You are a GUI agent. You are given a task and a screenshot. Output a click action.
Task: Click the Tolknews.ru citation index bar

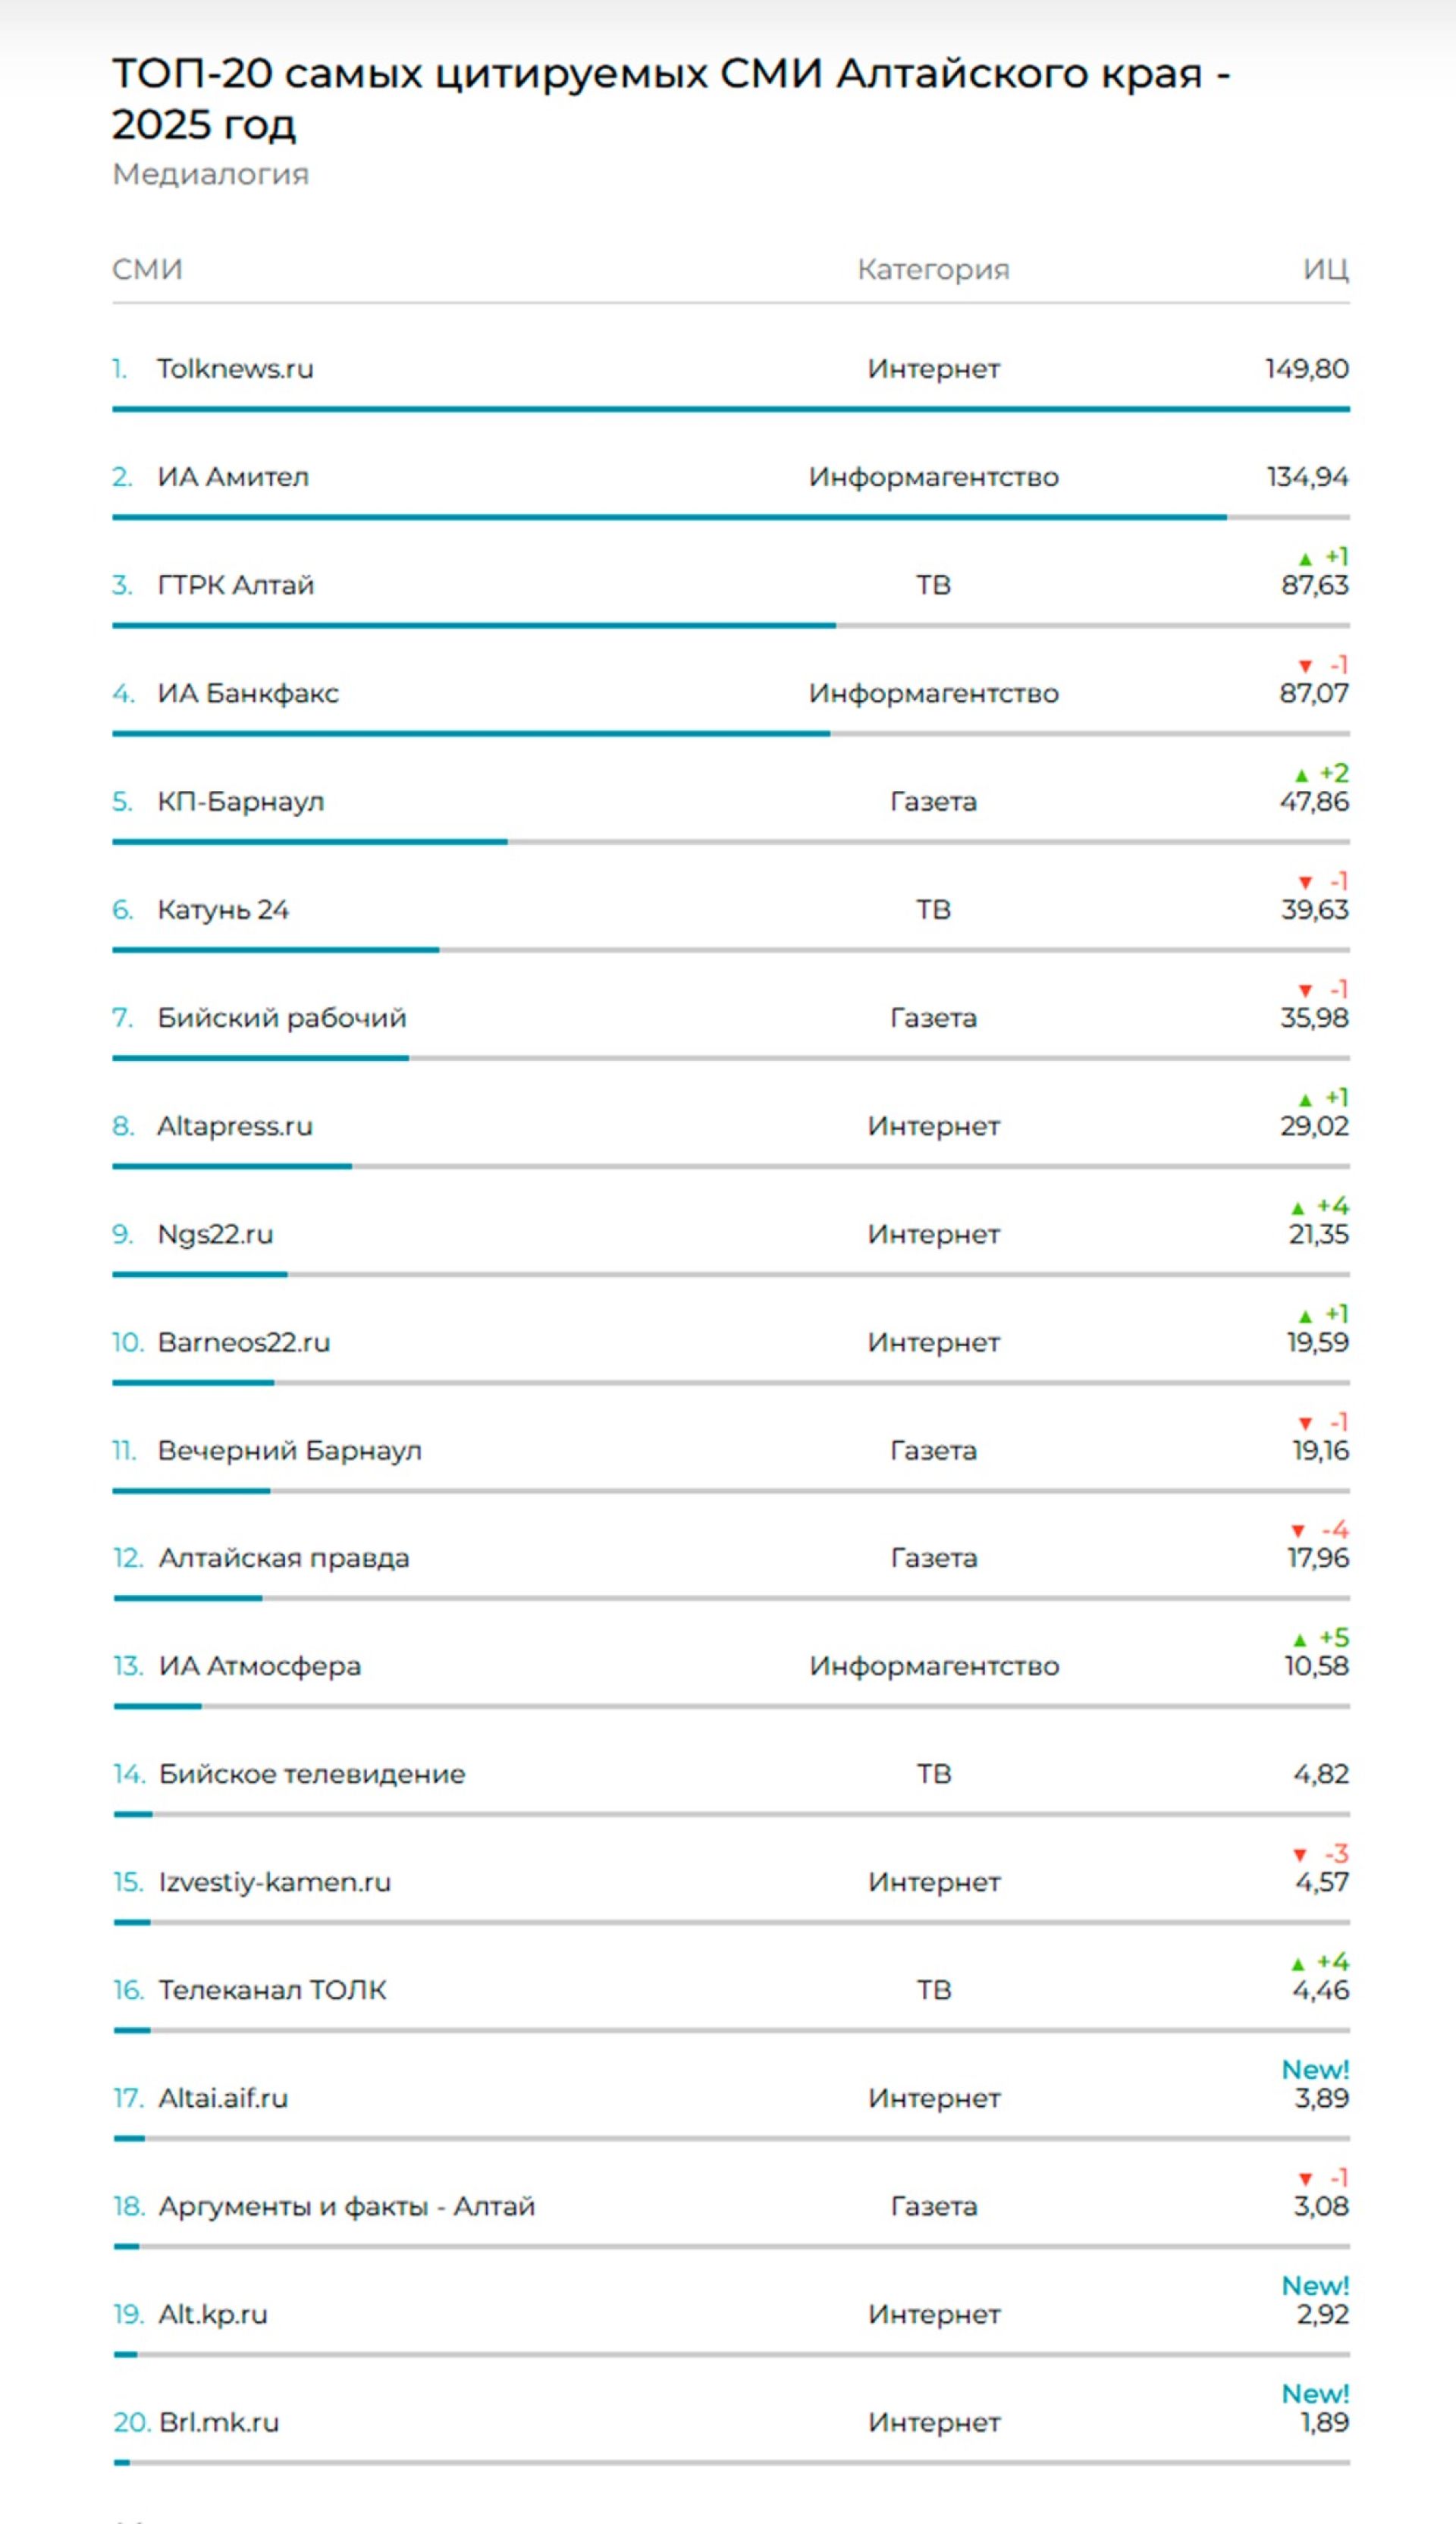point(730,409)
